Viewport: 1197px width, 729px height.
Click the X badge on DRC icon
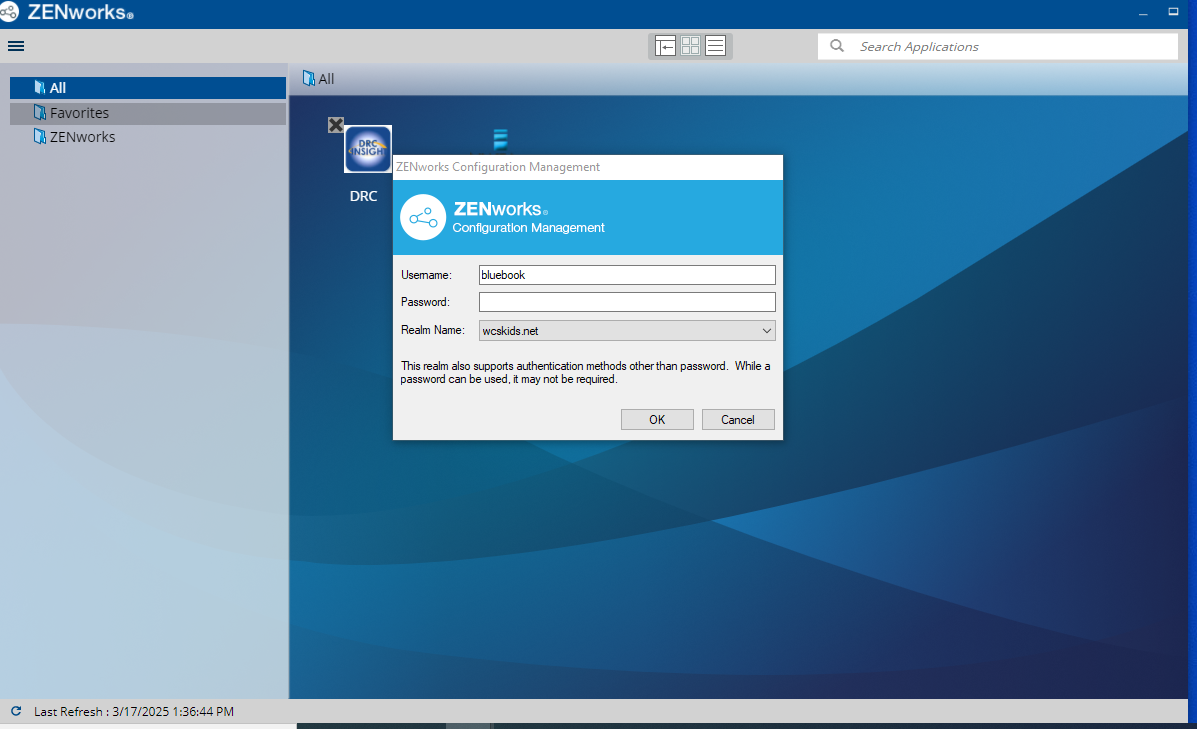336,125
